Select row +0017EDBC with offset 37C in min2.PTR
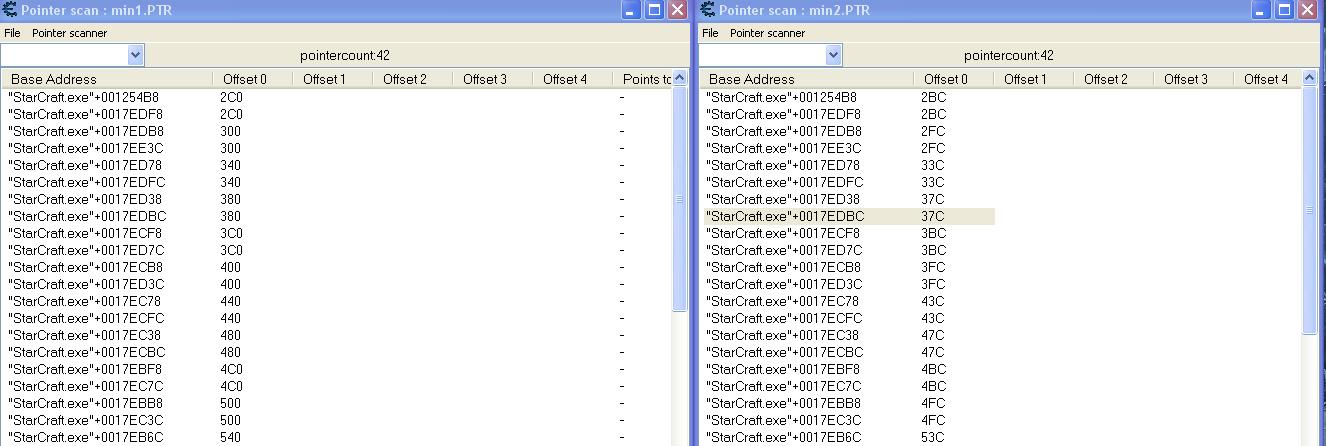 pos(785,216)
